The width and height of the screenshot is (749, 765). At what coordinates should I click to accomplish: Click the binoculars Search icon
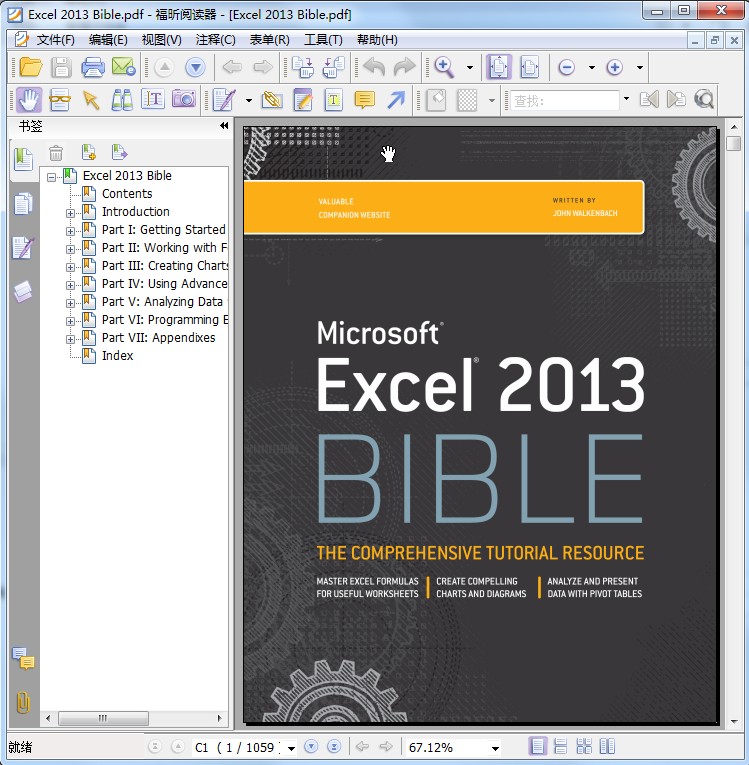point(122,99)
